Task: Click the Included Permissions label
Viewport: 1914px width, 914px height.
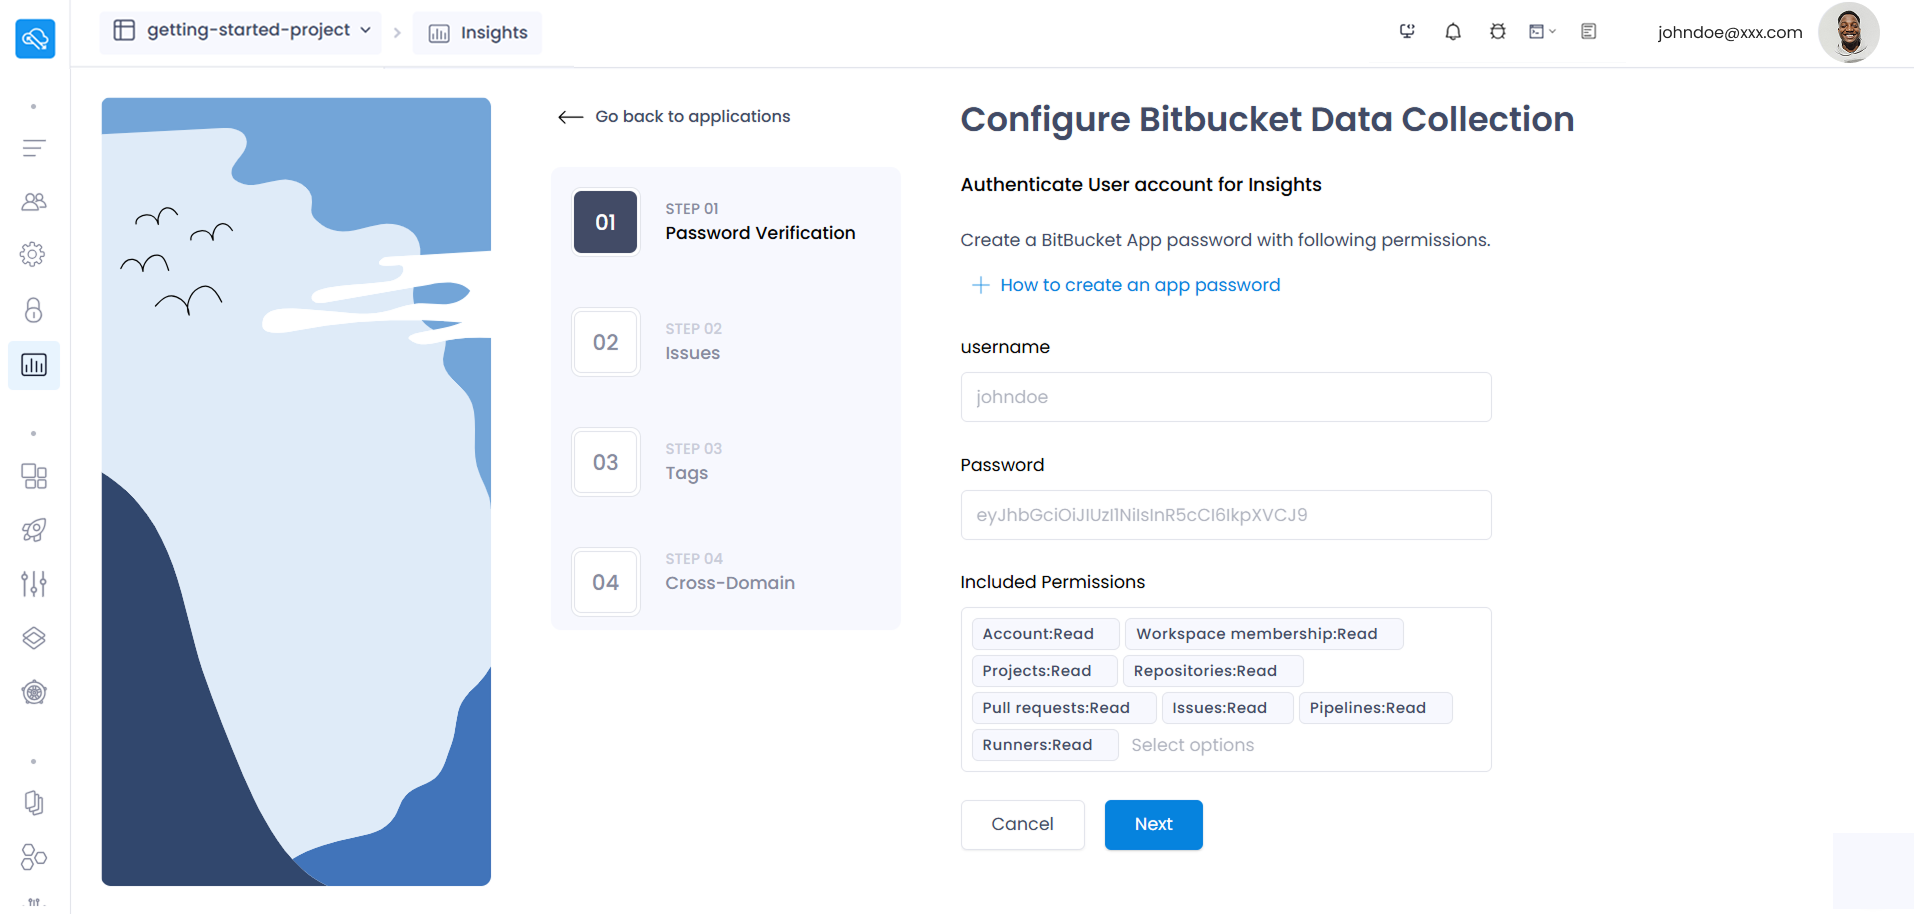Action: (x=1053, y=582)
